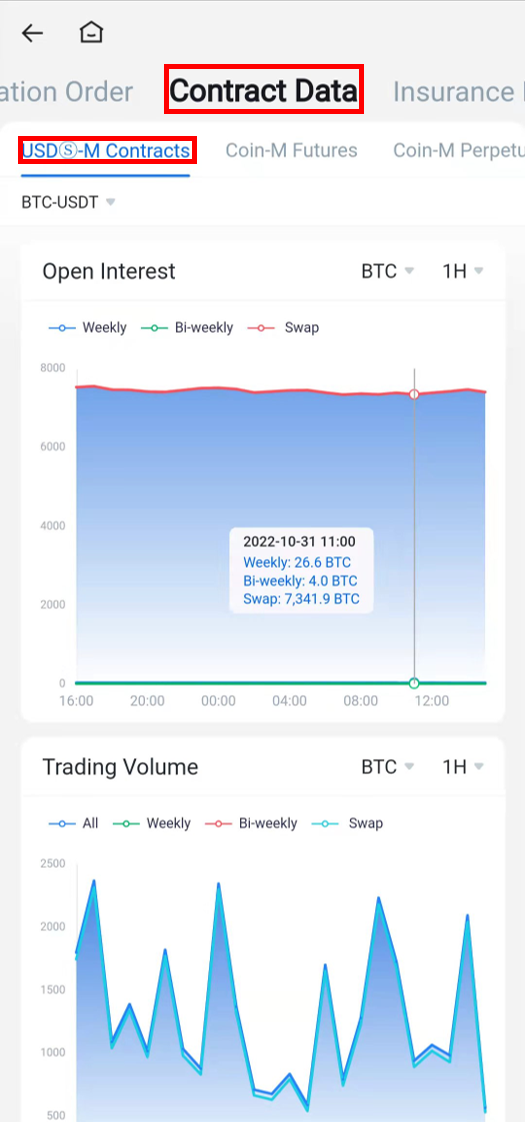This screenshot has height=1122, width=525.
Task: Select USDⓈ-M Contracts tab
Action: coord(106,151)
